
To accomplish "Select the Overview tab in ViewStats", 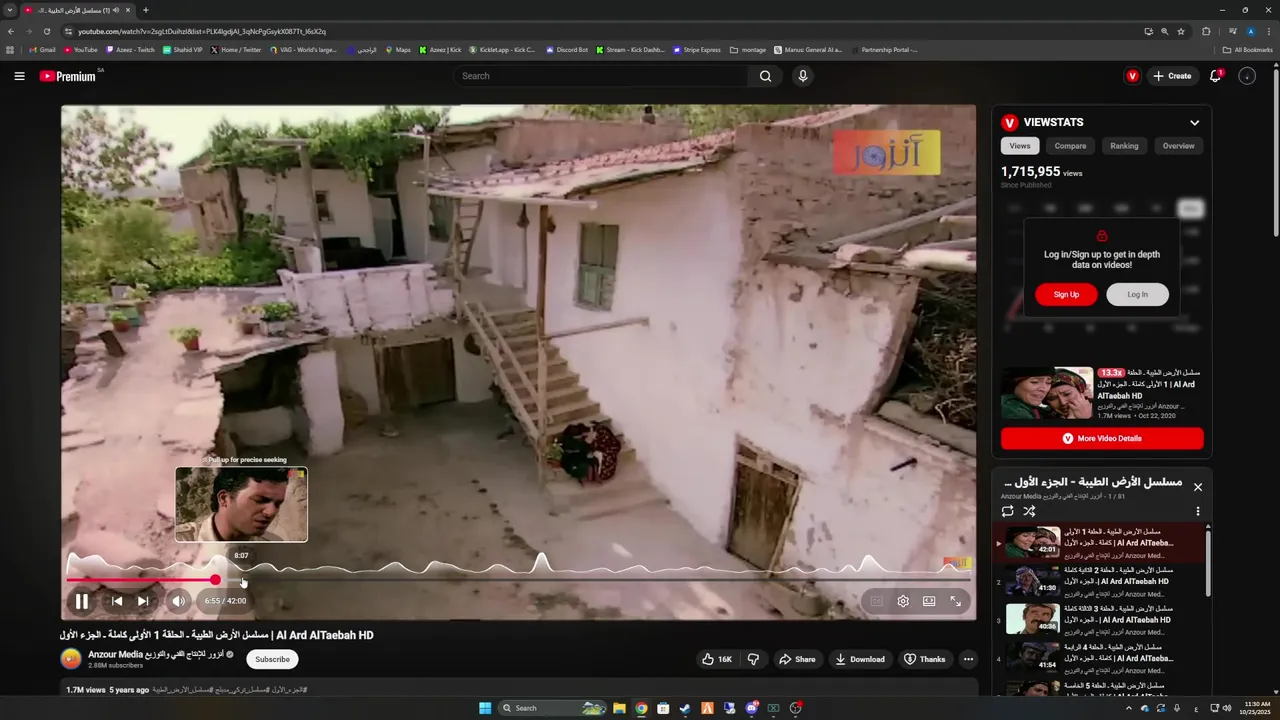I will (1178, 146).
